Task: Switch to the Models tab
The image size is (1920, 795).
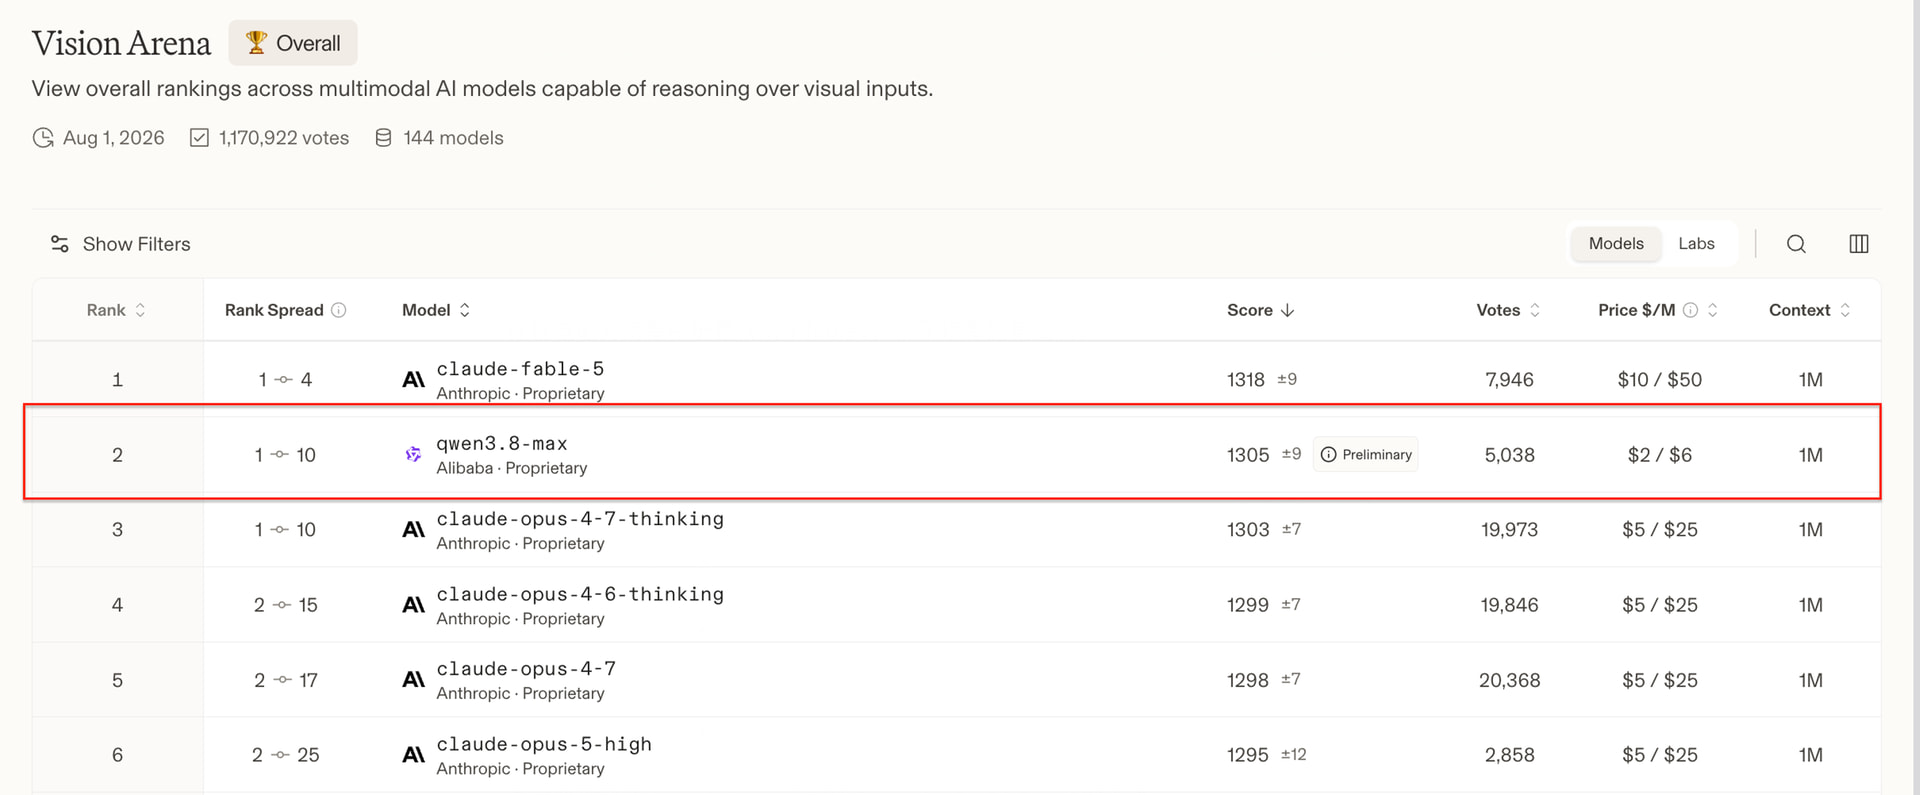Action: pyautogui.click(x=1616, y=244)
